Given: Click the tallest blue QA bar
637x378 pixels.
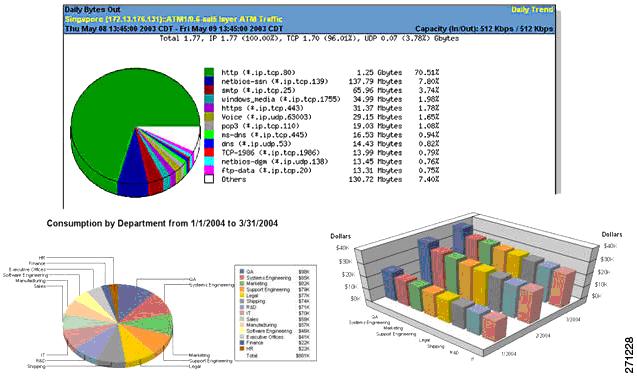Looking at the screenshot, I should (462, 240).
